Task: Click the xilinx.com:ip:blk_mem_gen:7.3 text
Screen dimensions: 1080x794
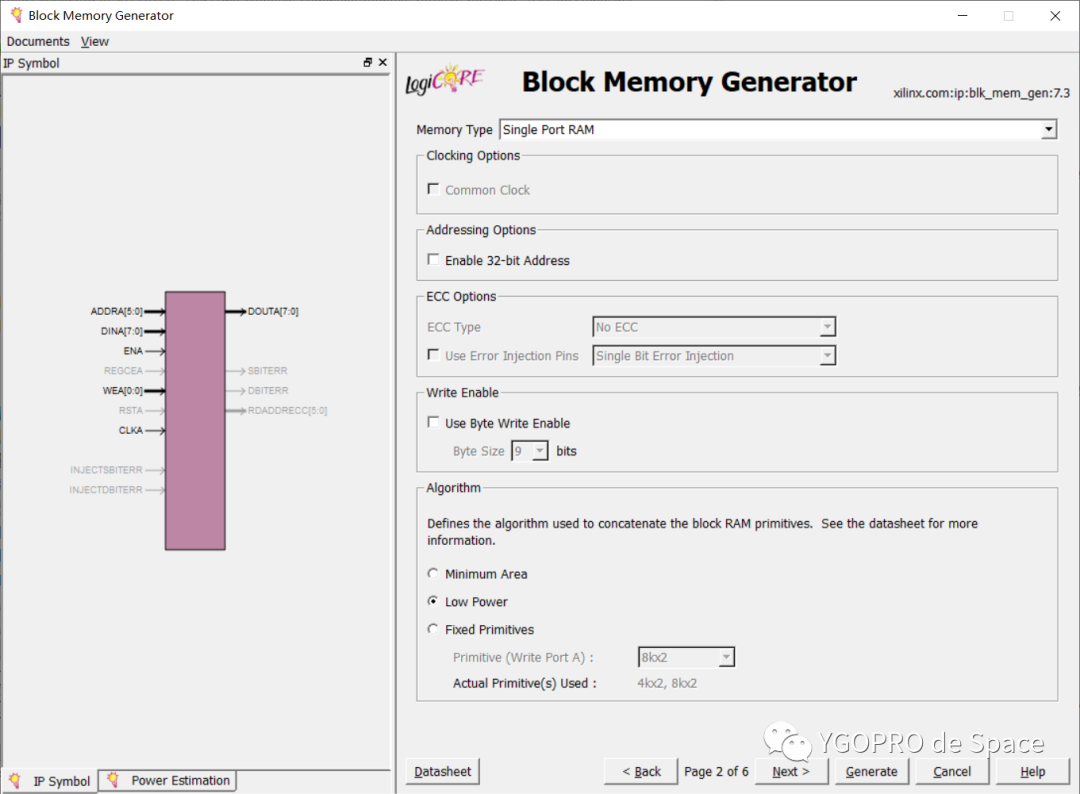Action: tap(982, 93)
